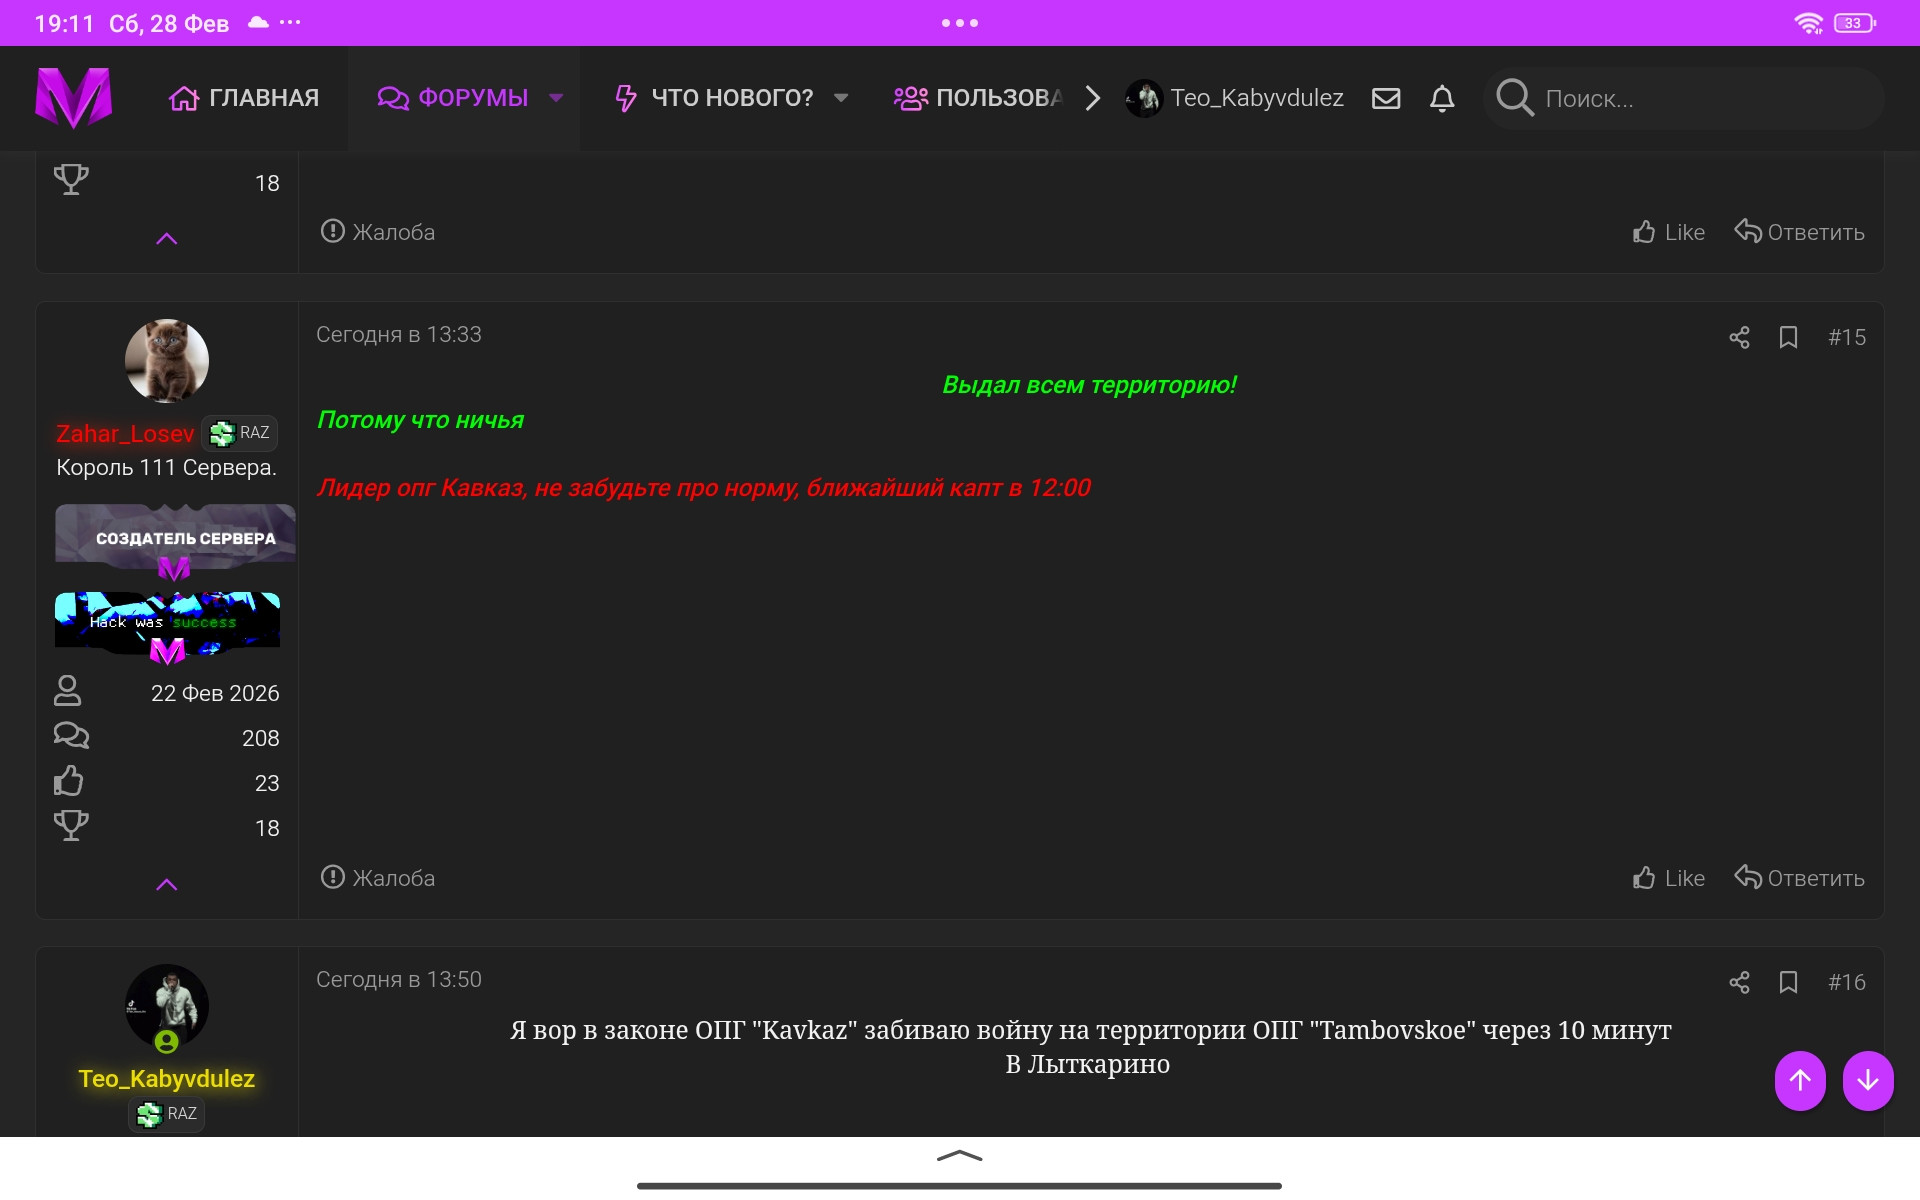Report post #15 using Жалоба
The width and height of the screenshot is (1920, 1200).
click(x=378, y=878)
